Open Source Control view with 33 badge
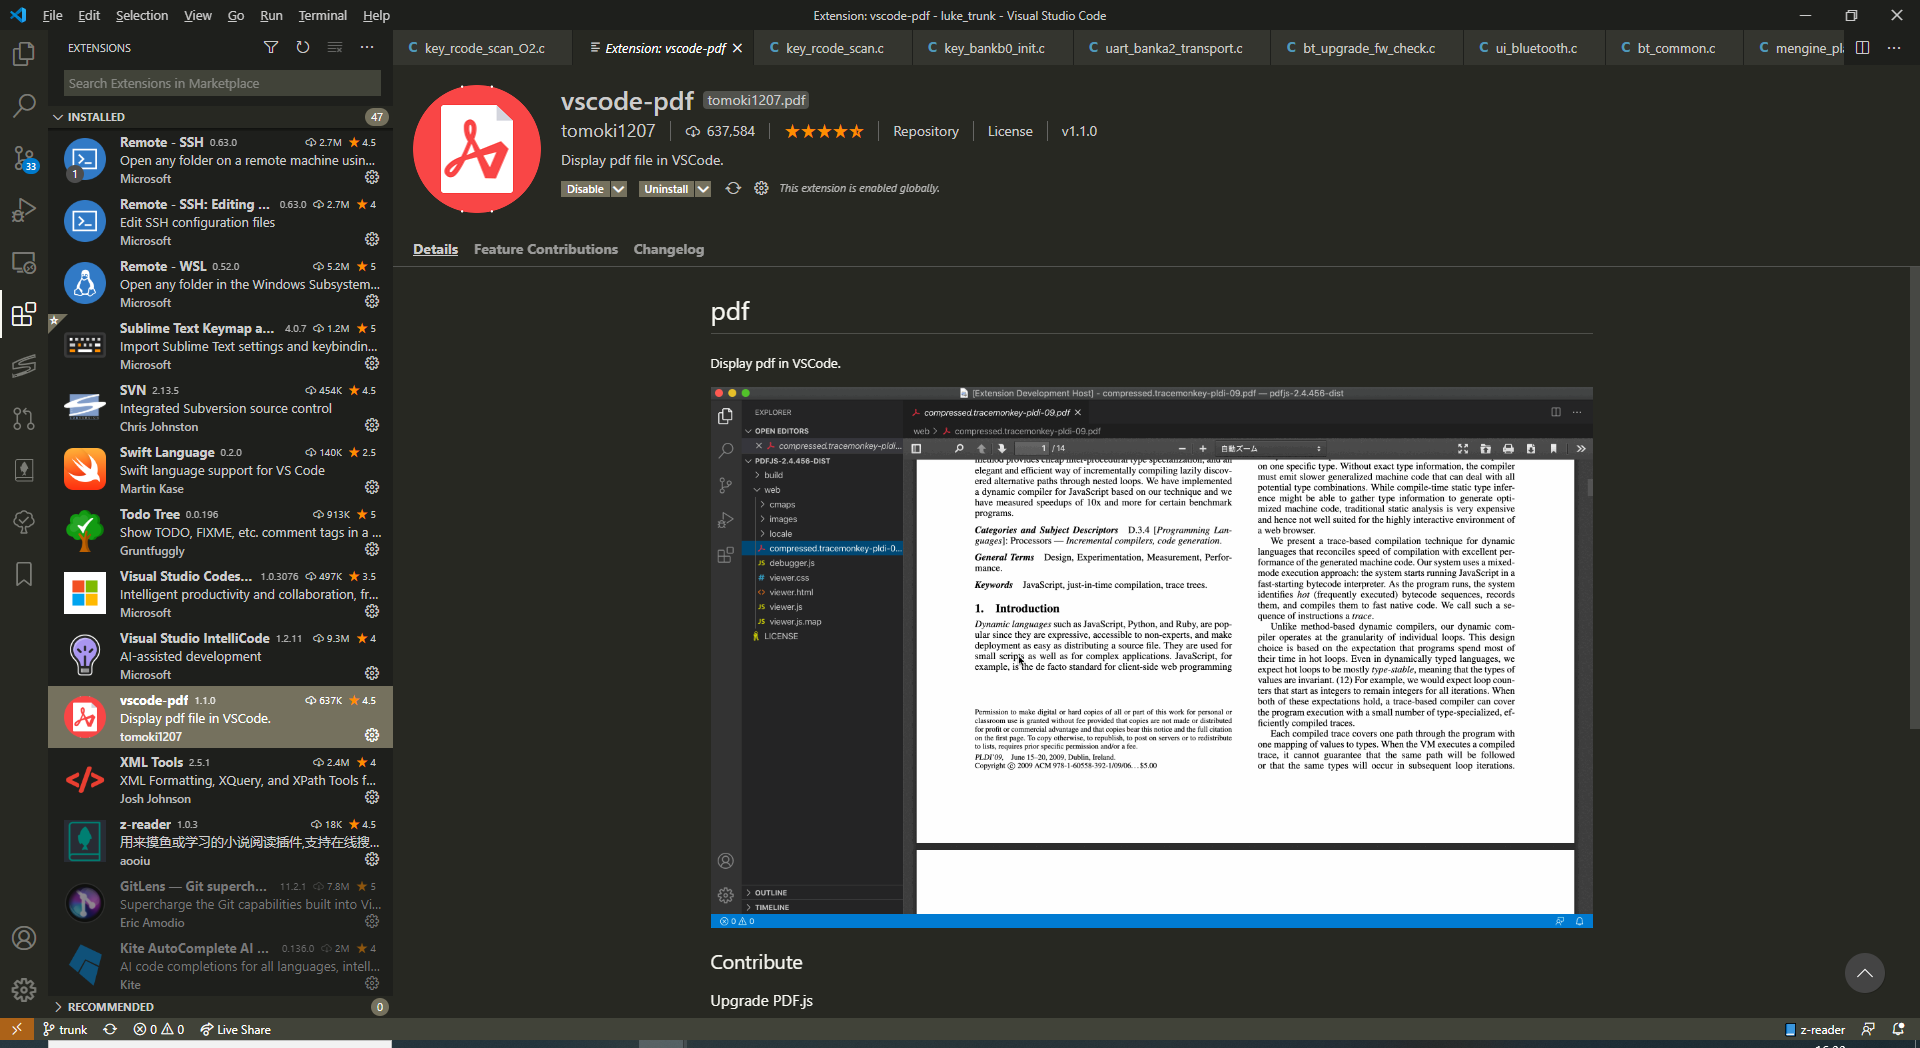This screenshot has width=1920, height=1048. coord(24,158)
